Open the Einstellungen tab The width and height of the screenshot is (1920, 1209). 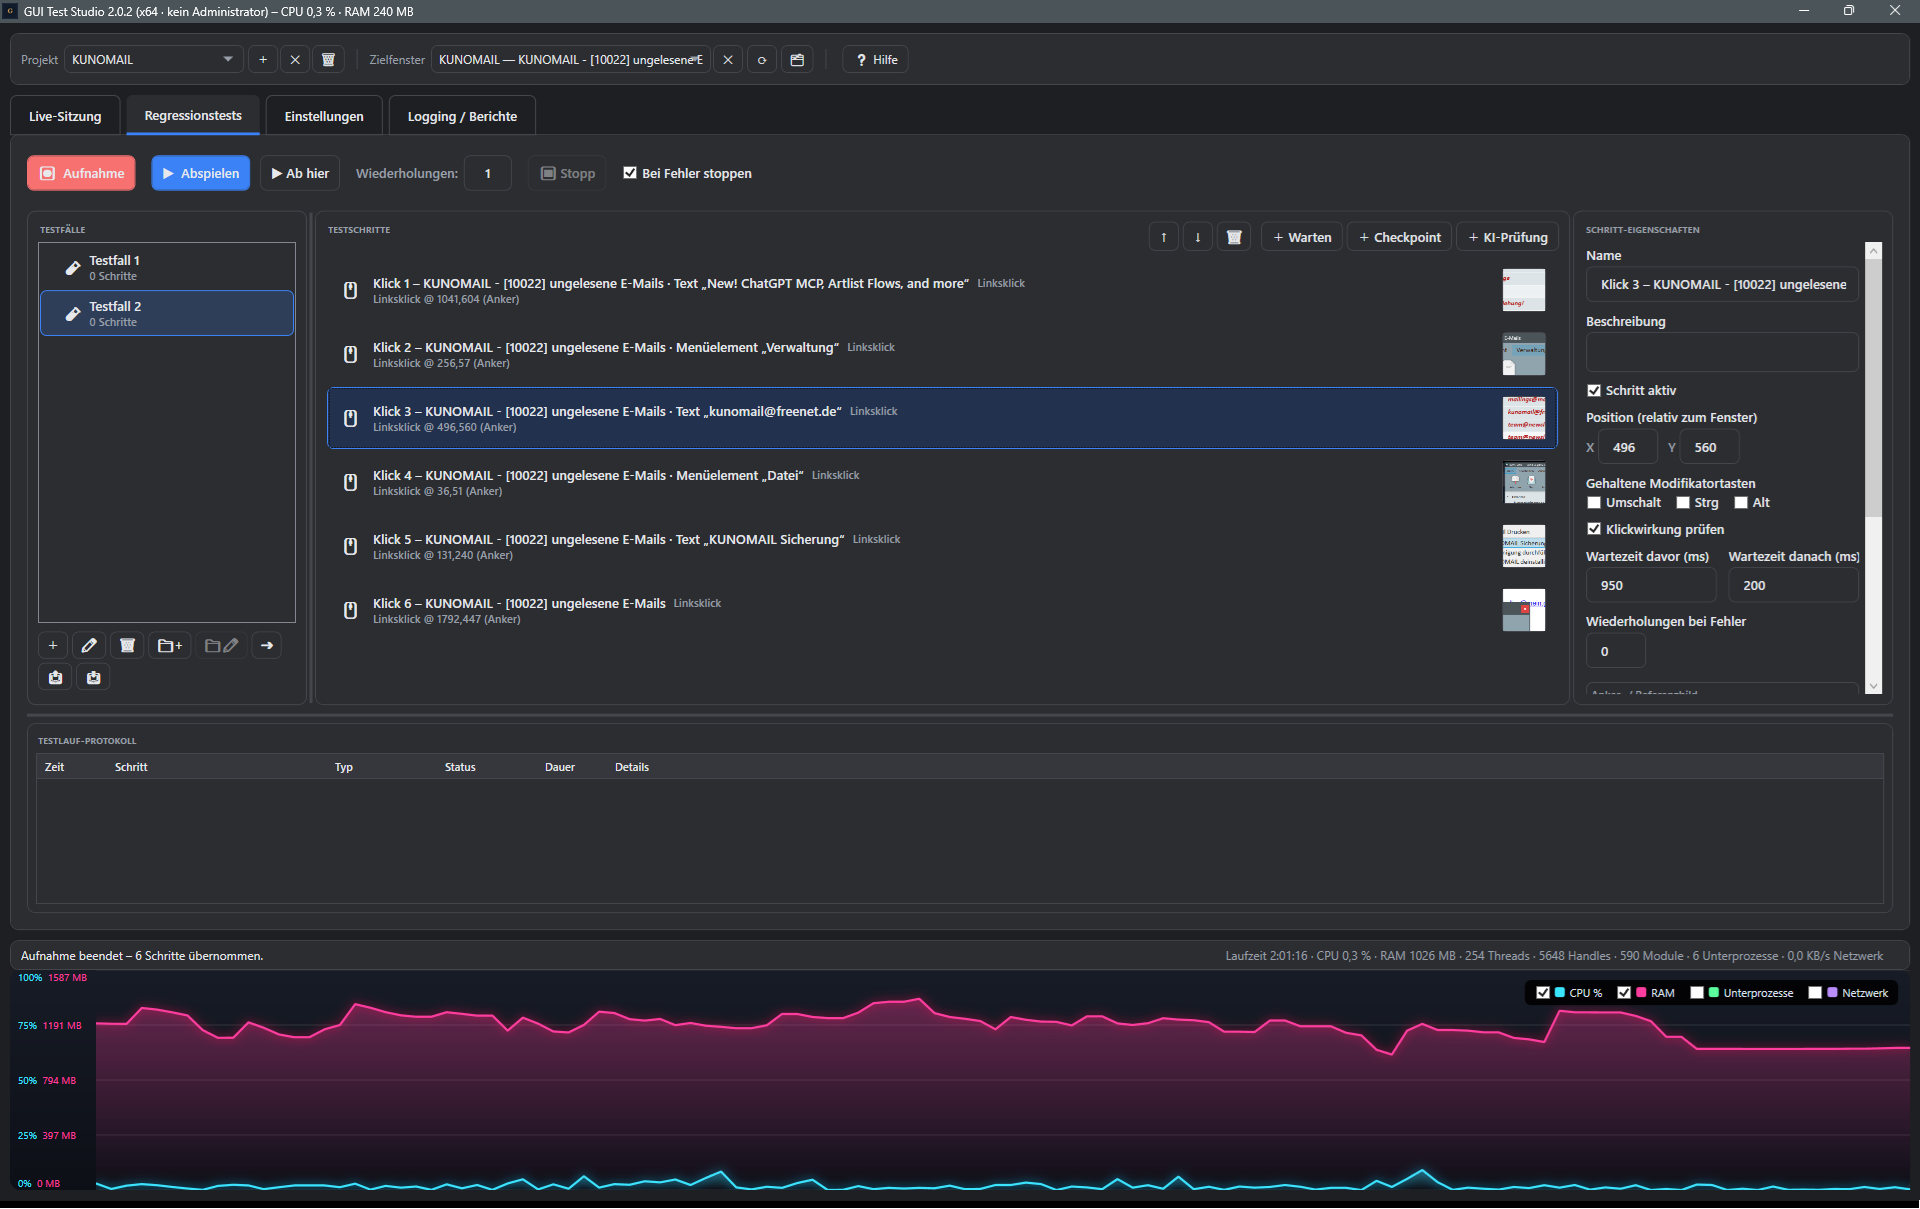click(x=324, y=116)
